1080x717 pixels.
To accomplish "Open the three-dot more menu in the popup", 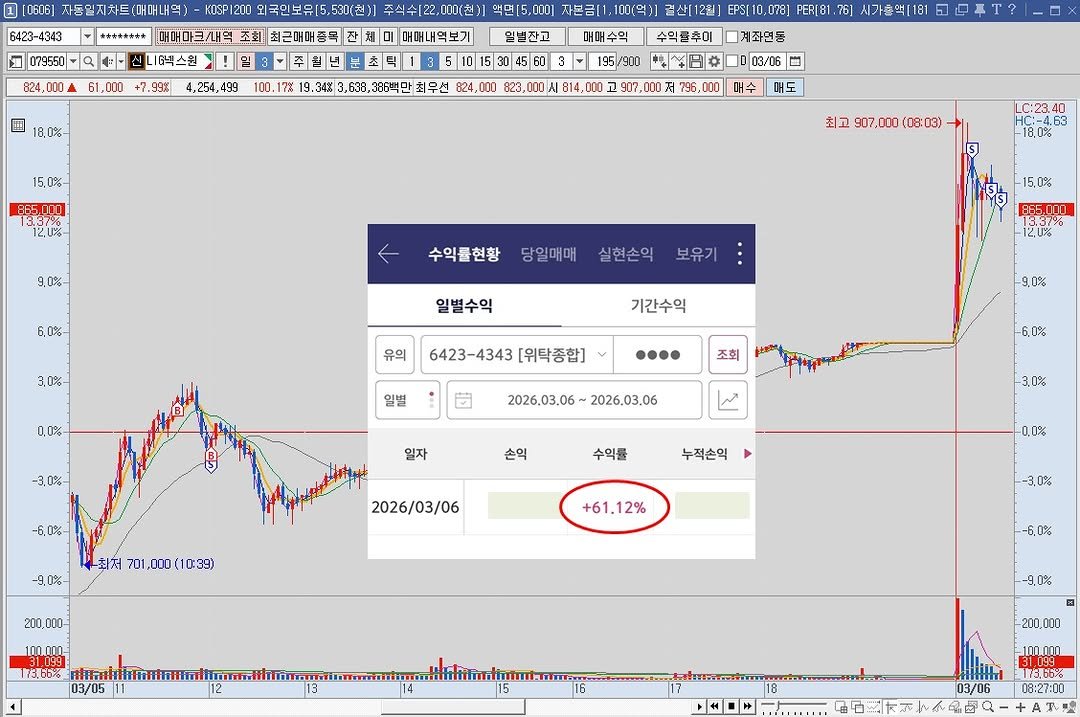I will coord(740,253).
